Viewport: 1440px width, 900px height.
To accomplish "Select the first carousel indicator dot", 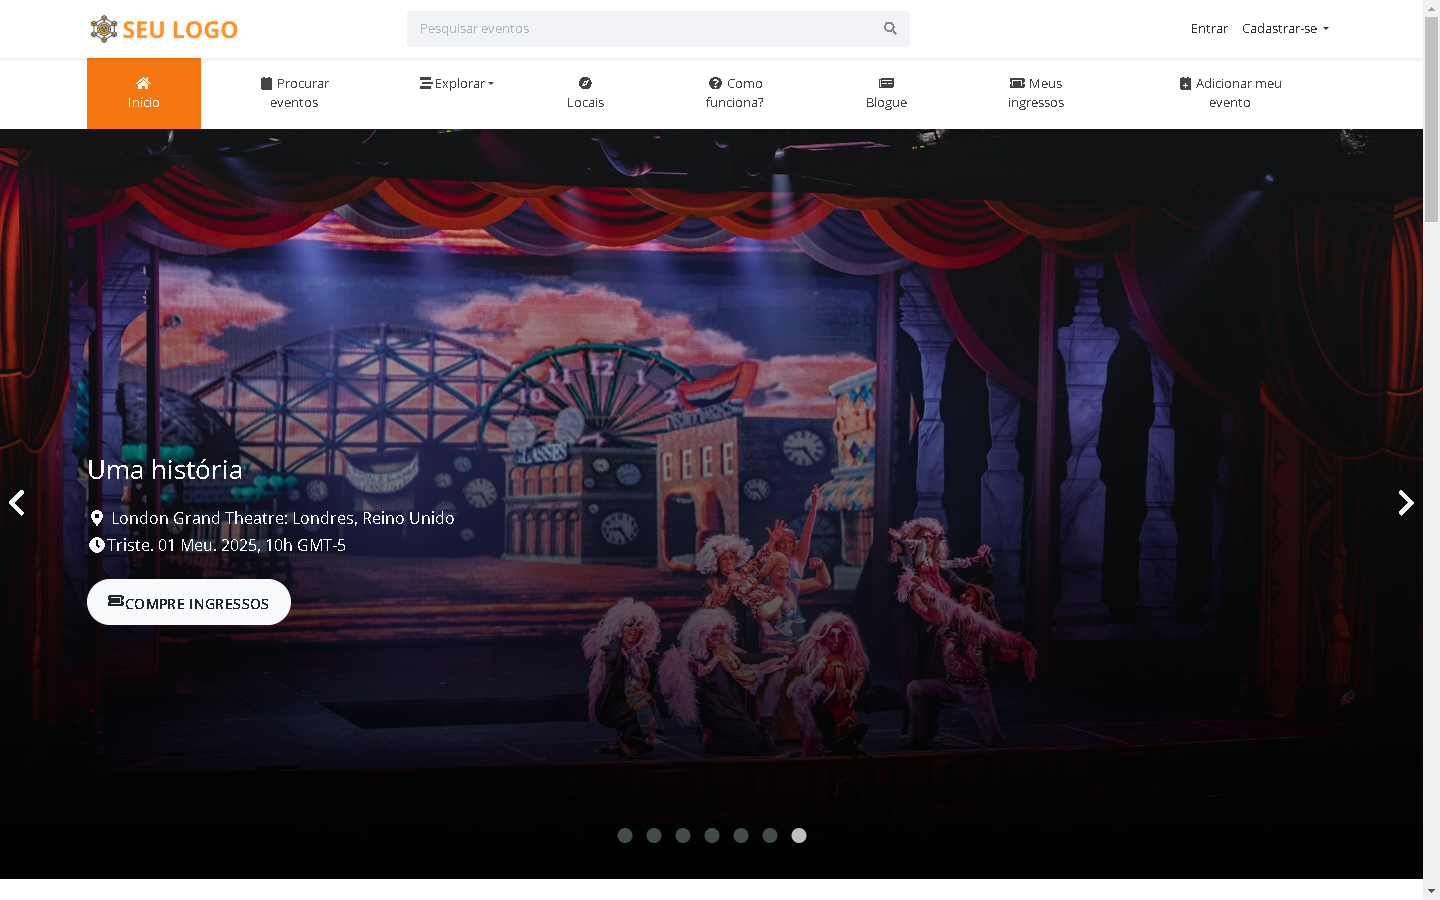I will 625,836.
